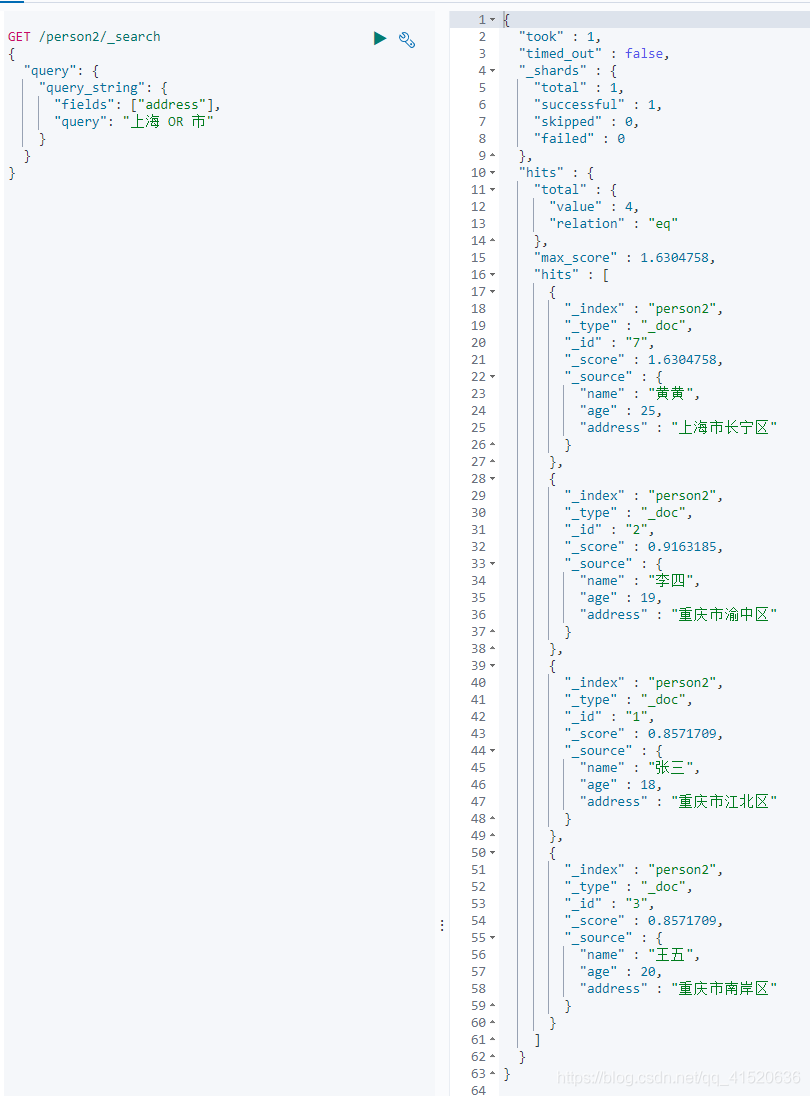Collapse the _source block on line 33
Viewport: 810px width, 1096px height.
coord(493,563)
